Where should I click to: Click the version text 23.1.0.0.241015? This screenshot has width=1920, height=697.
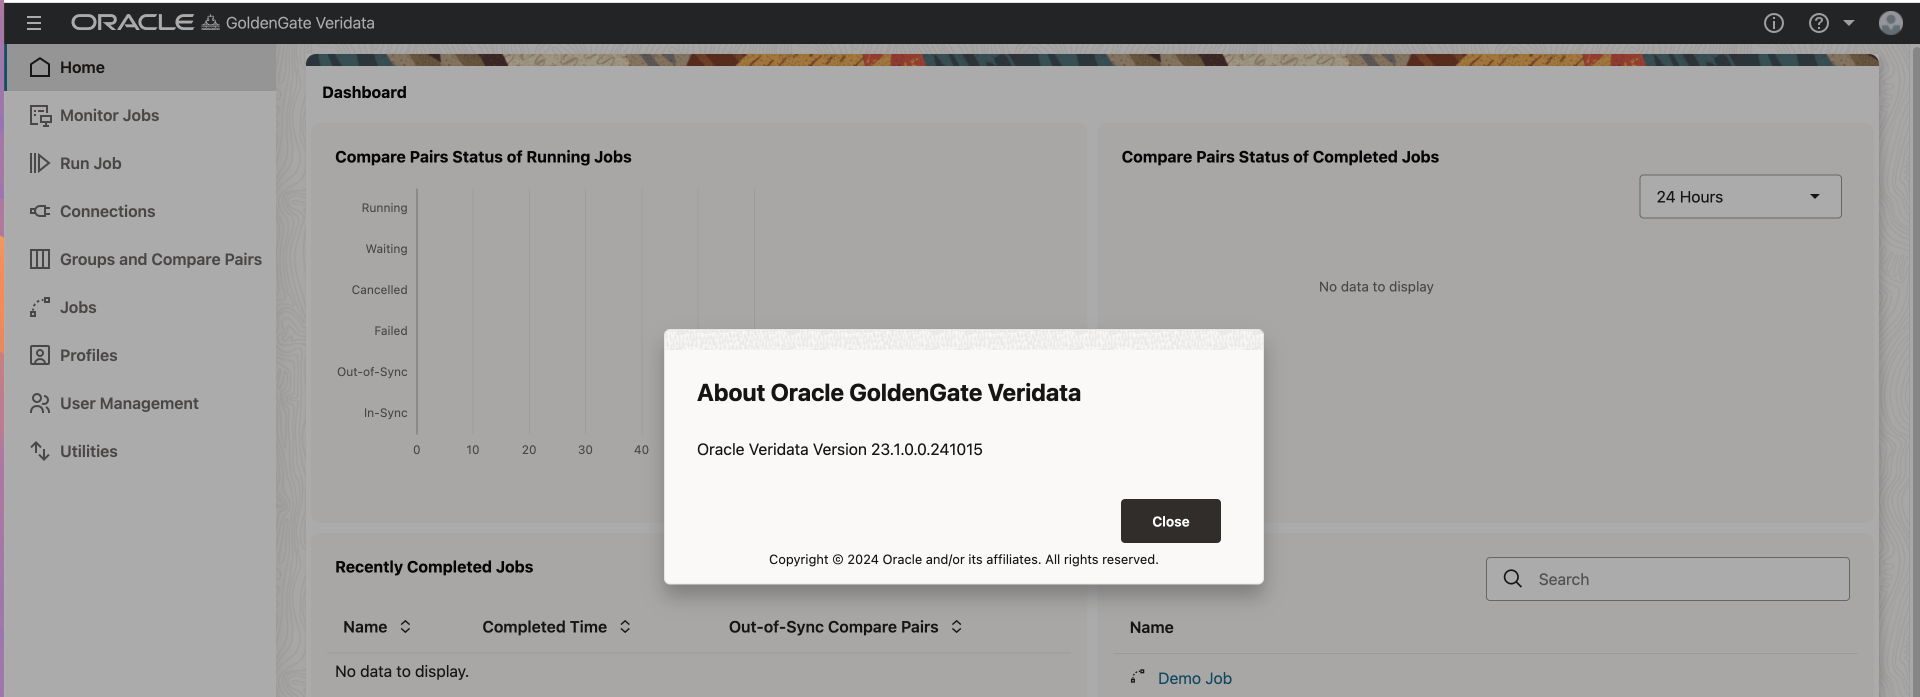[x=926, y=449]
